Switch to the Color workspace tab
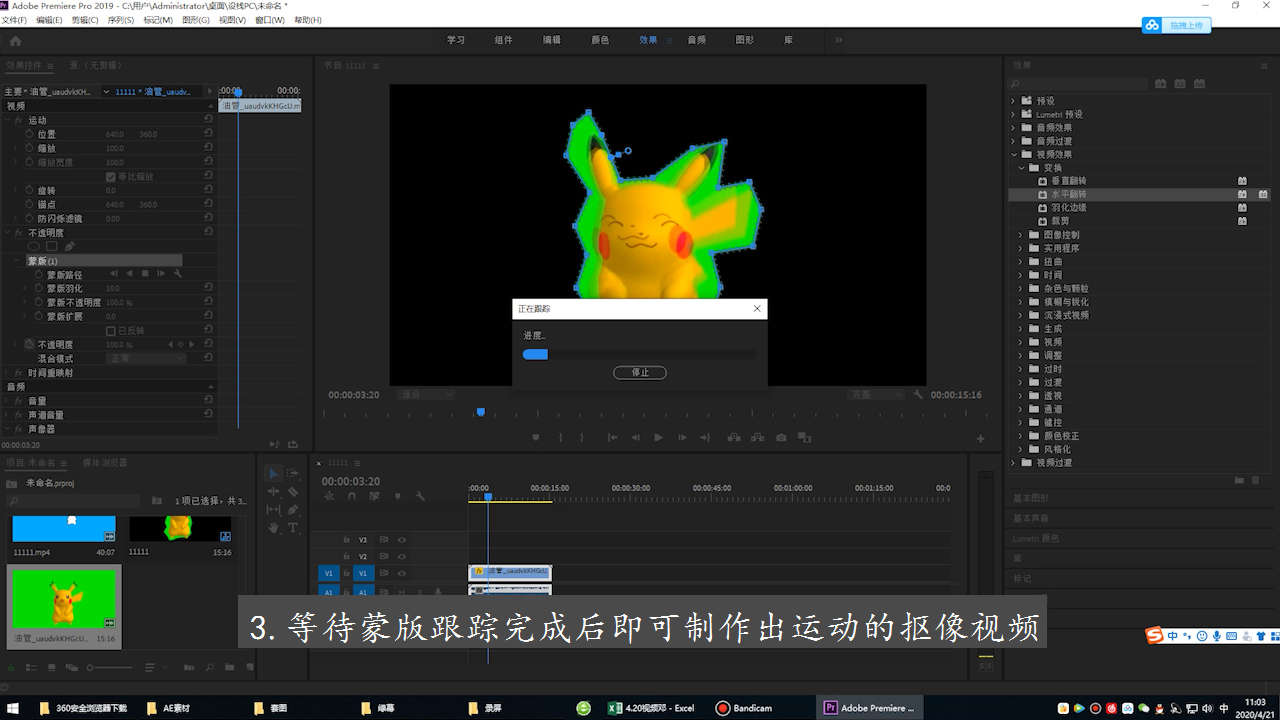Screen dimensions: 1280x720 coord(600,40)
